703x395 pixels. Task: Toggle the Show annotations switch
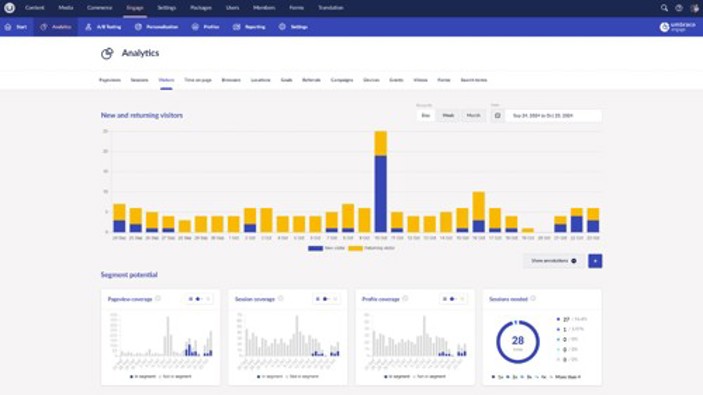pyautogui.click(x=574, y=261)
